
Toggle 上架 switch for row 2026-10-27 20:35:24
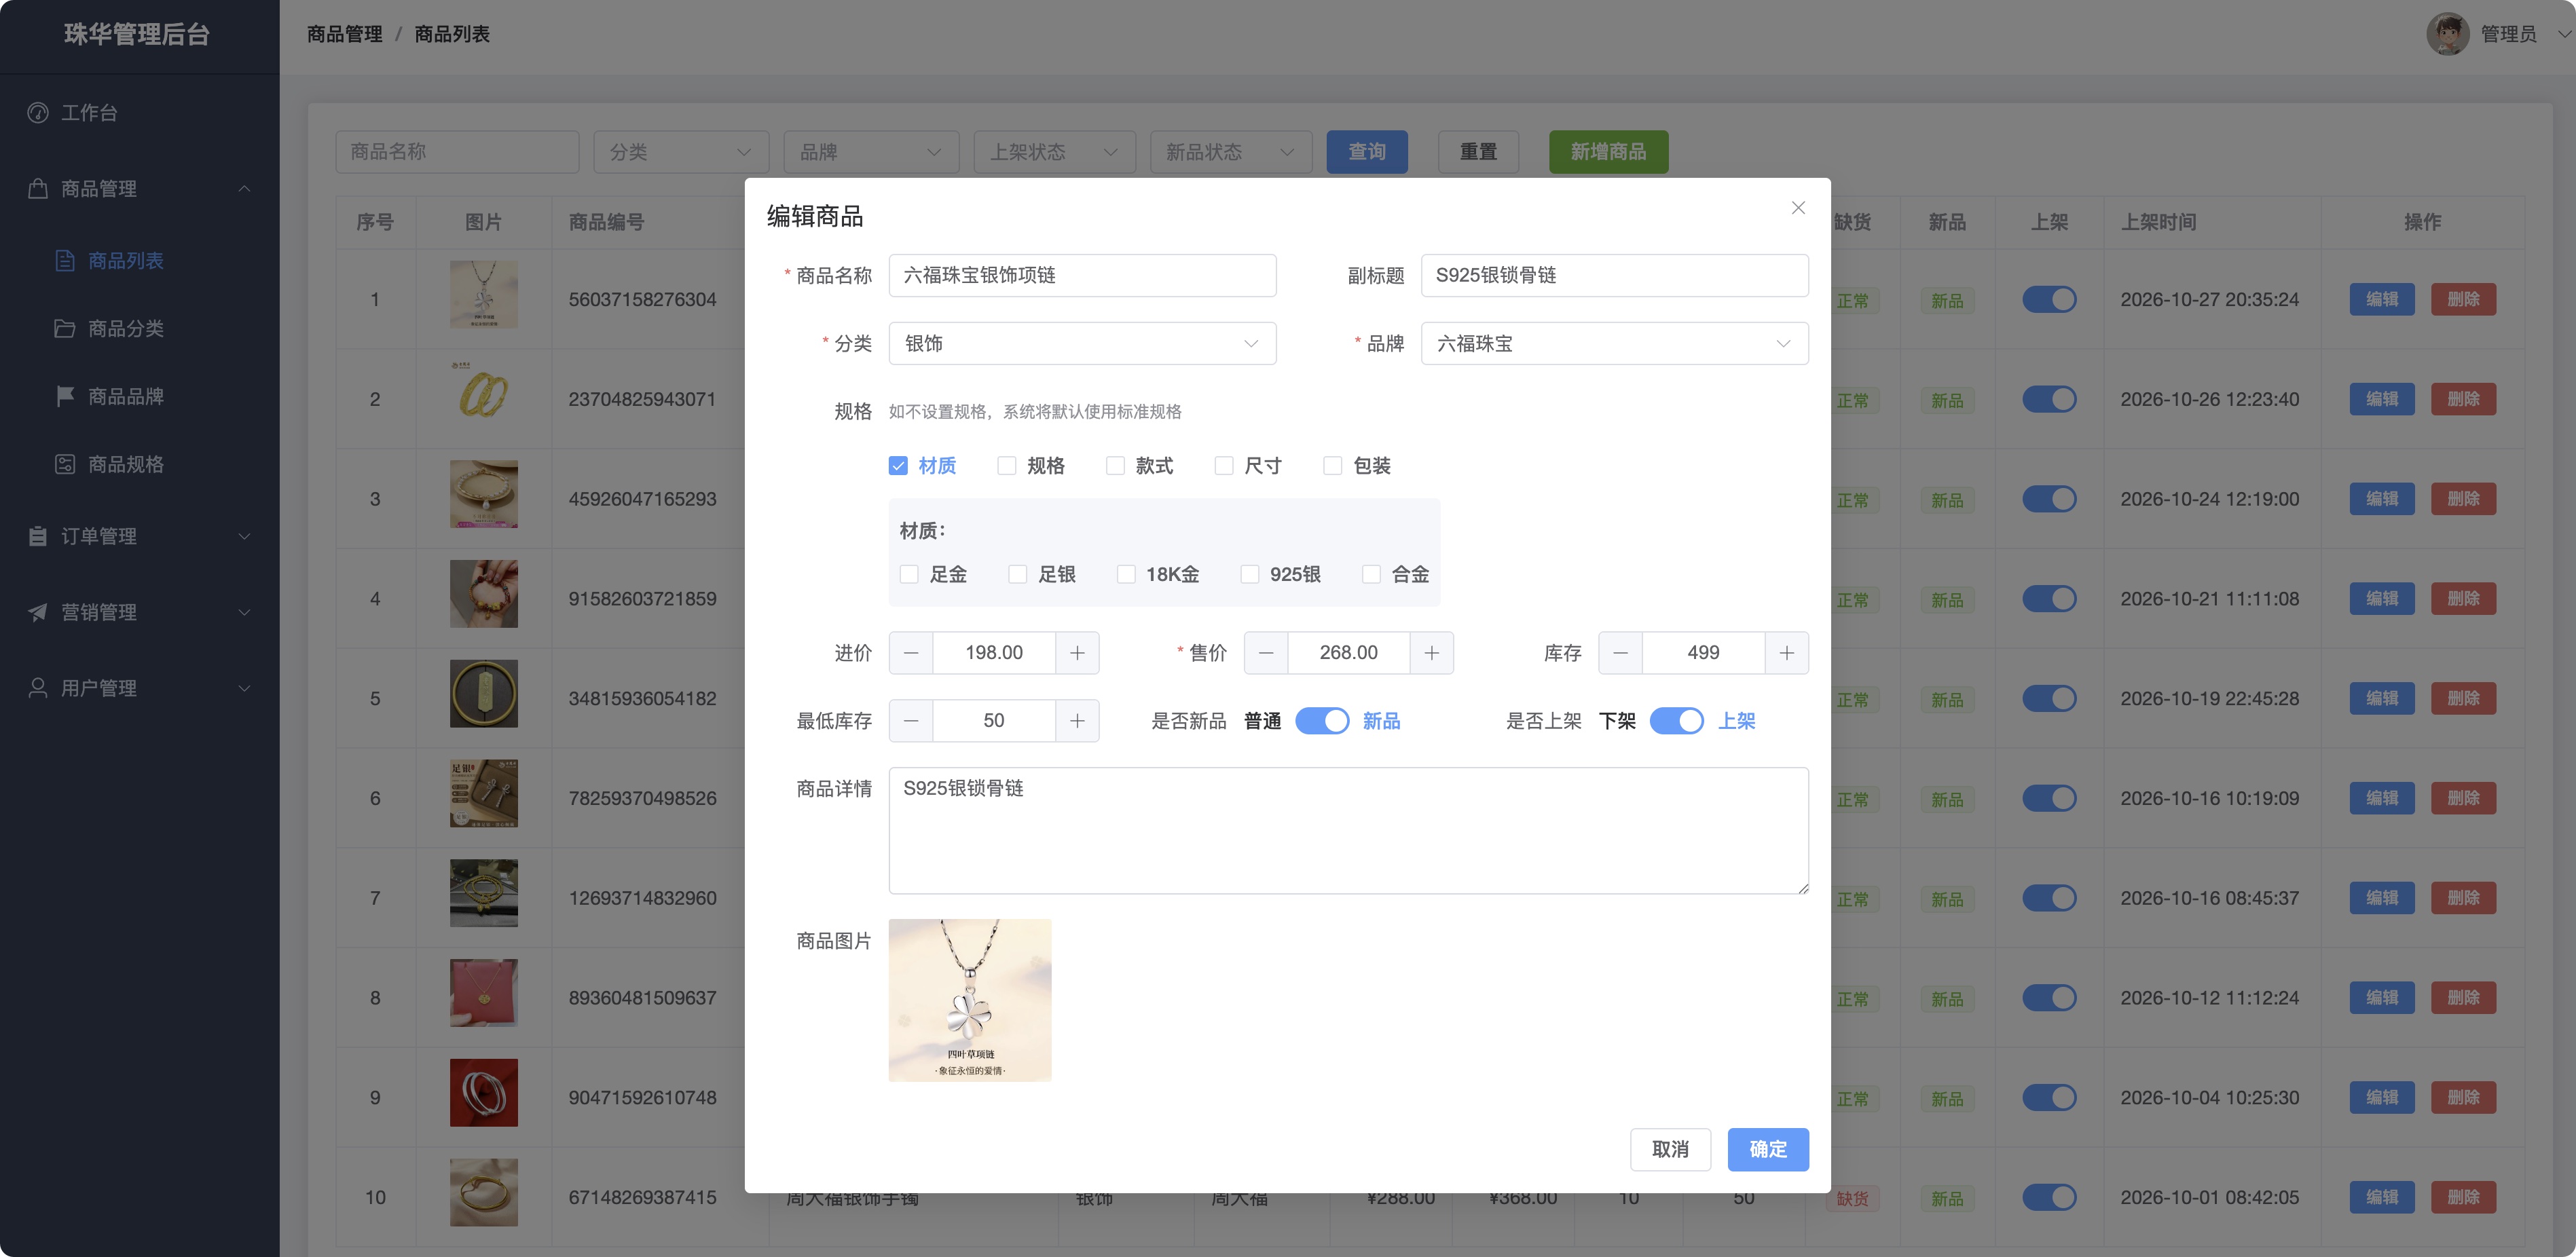pyautogui.click(x=2049, y=299)
